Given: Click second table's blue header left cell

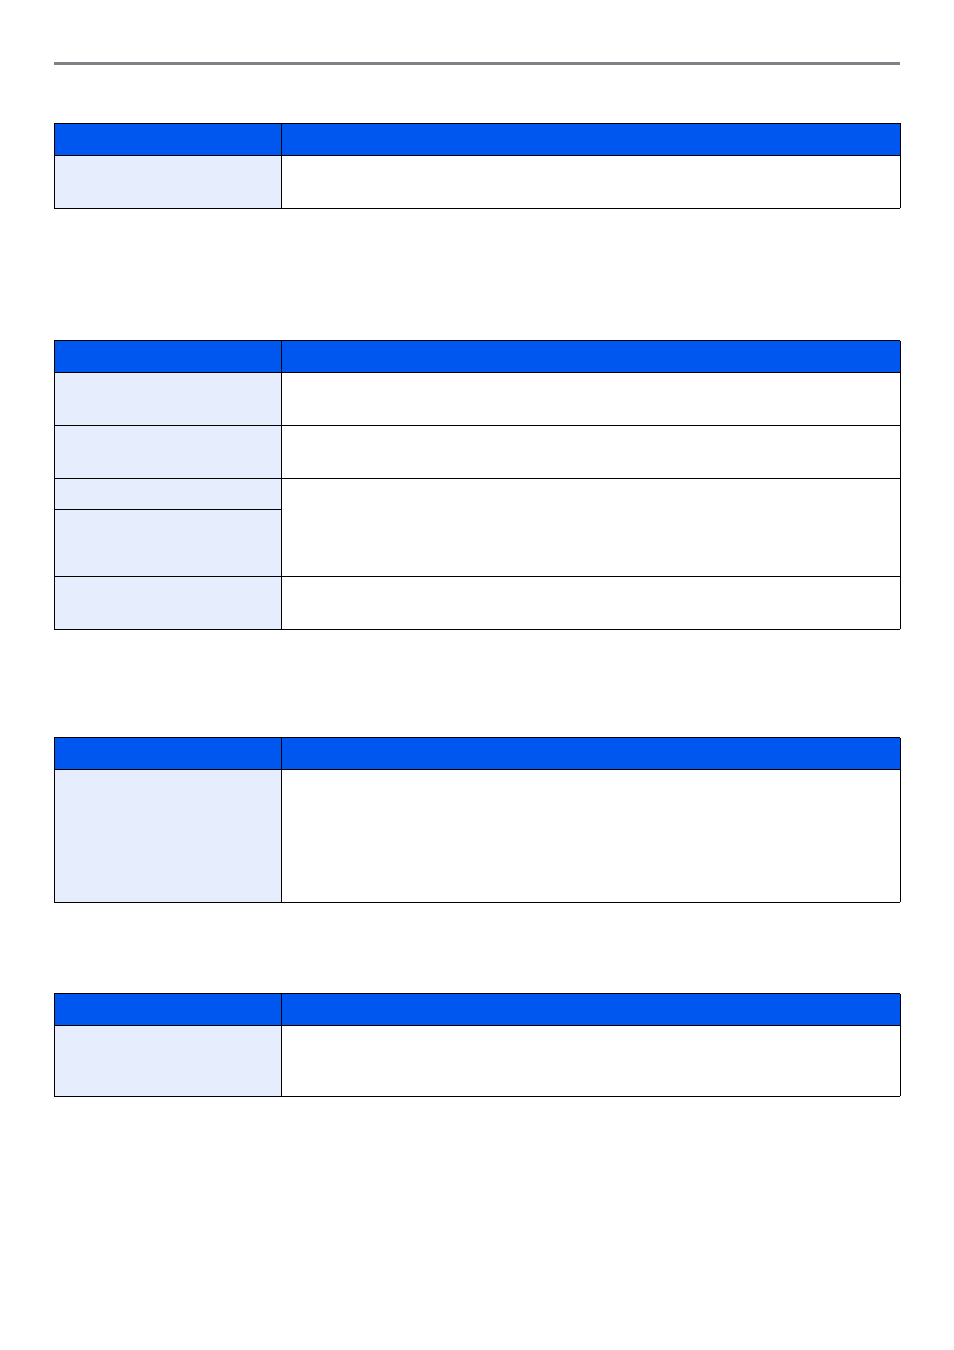Looking at the screenshot, I should point(168,357).
